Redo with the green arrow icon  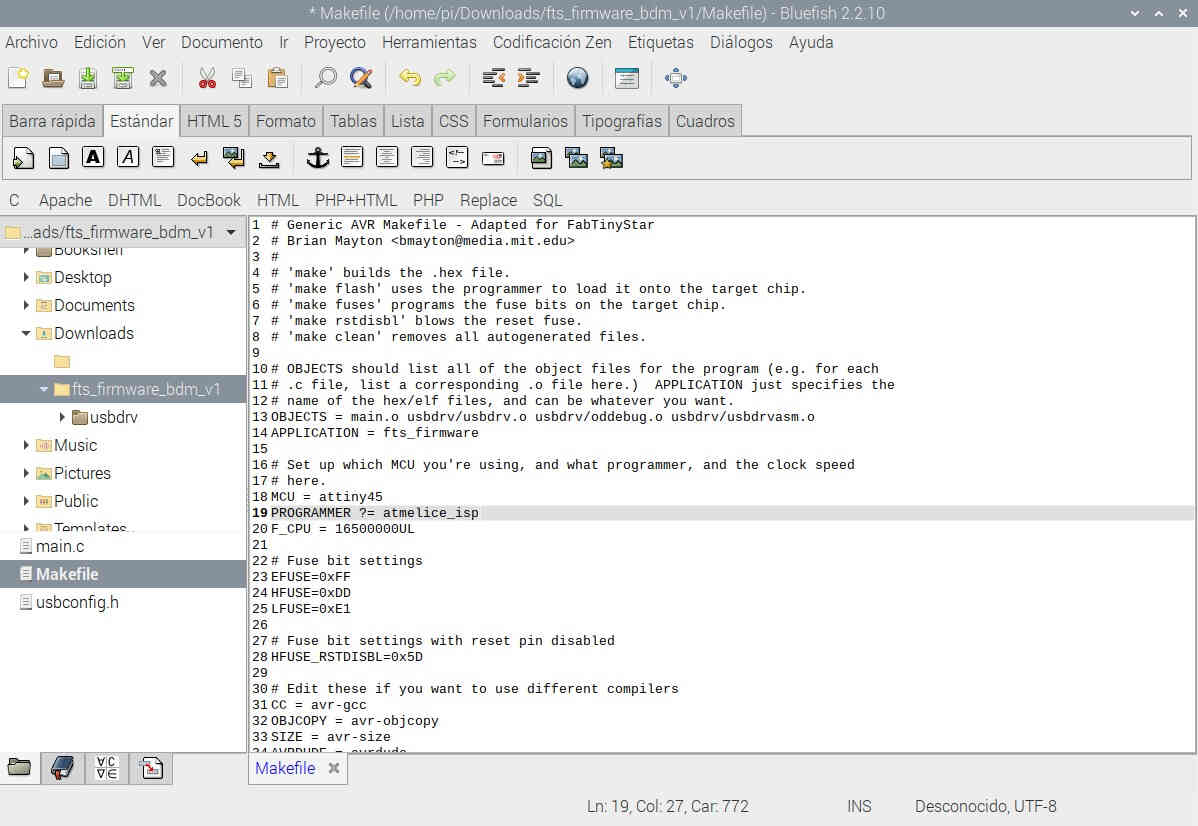pyautogui.click(x=445, y=77)
